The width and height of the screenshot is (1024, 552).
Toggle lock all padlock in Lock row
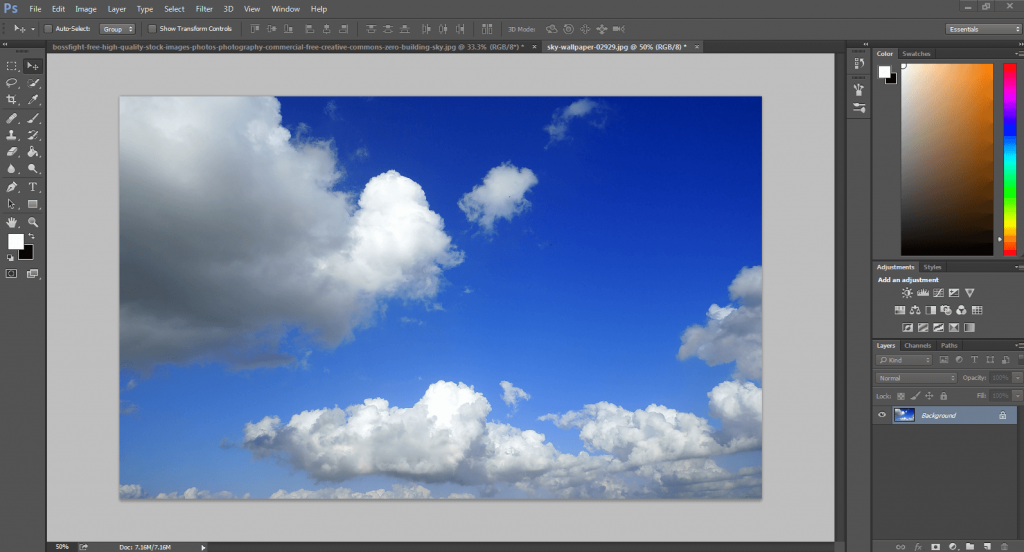944,396
